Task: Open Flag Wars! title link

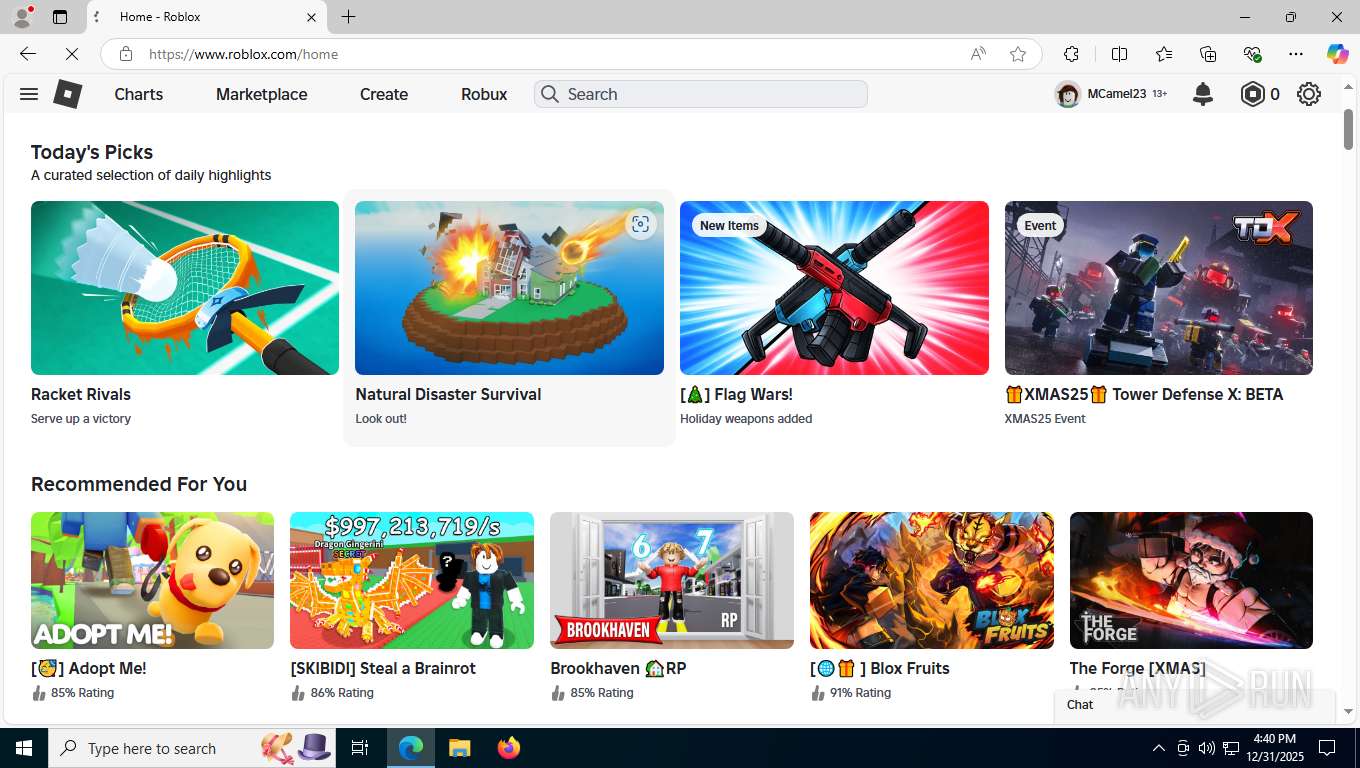Action: (x=737, y=394)
